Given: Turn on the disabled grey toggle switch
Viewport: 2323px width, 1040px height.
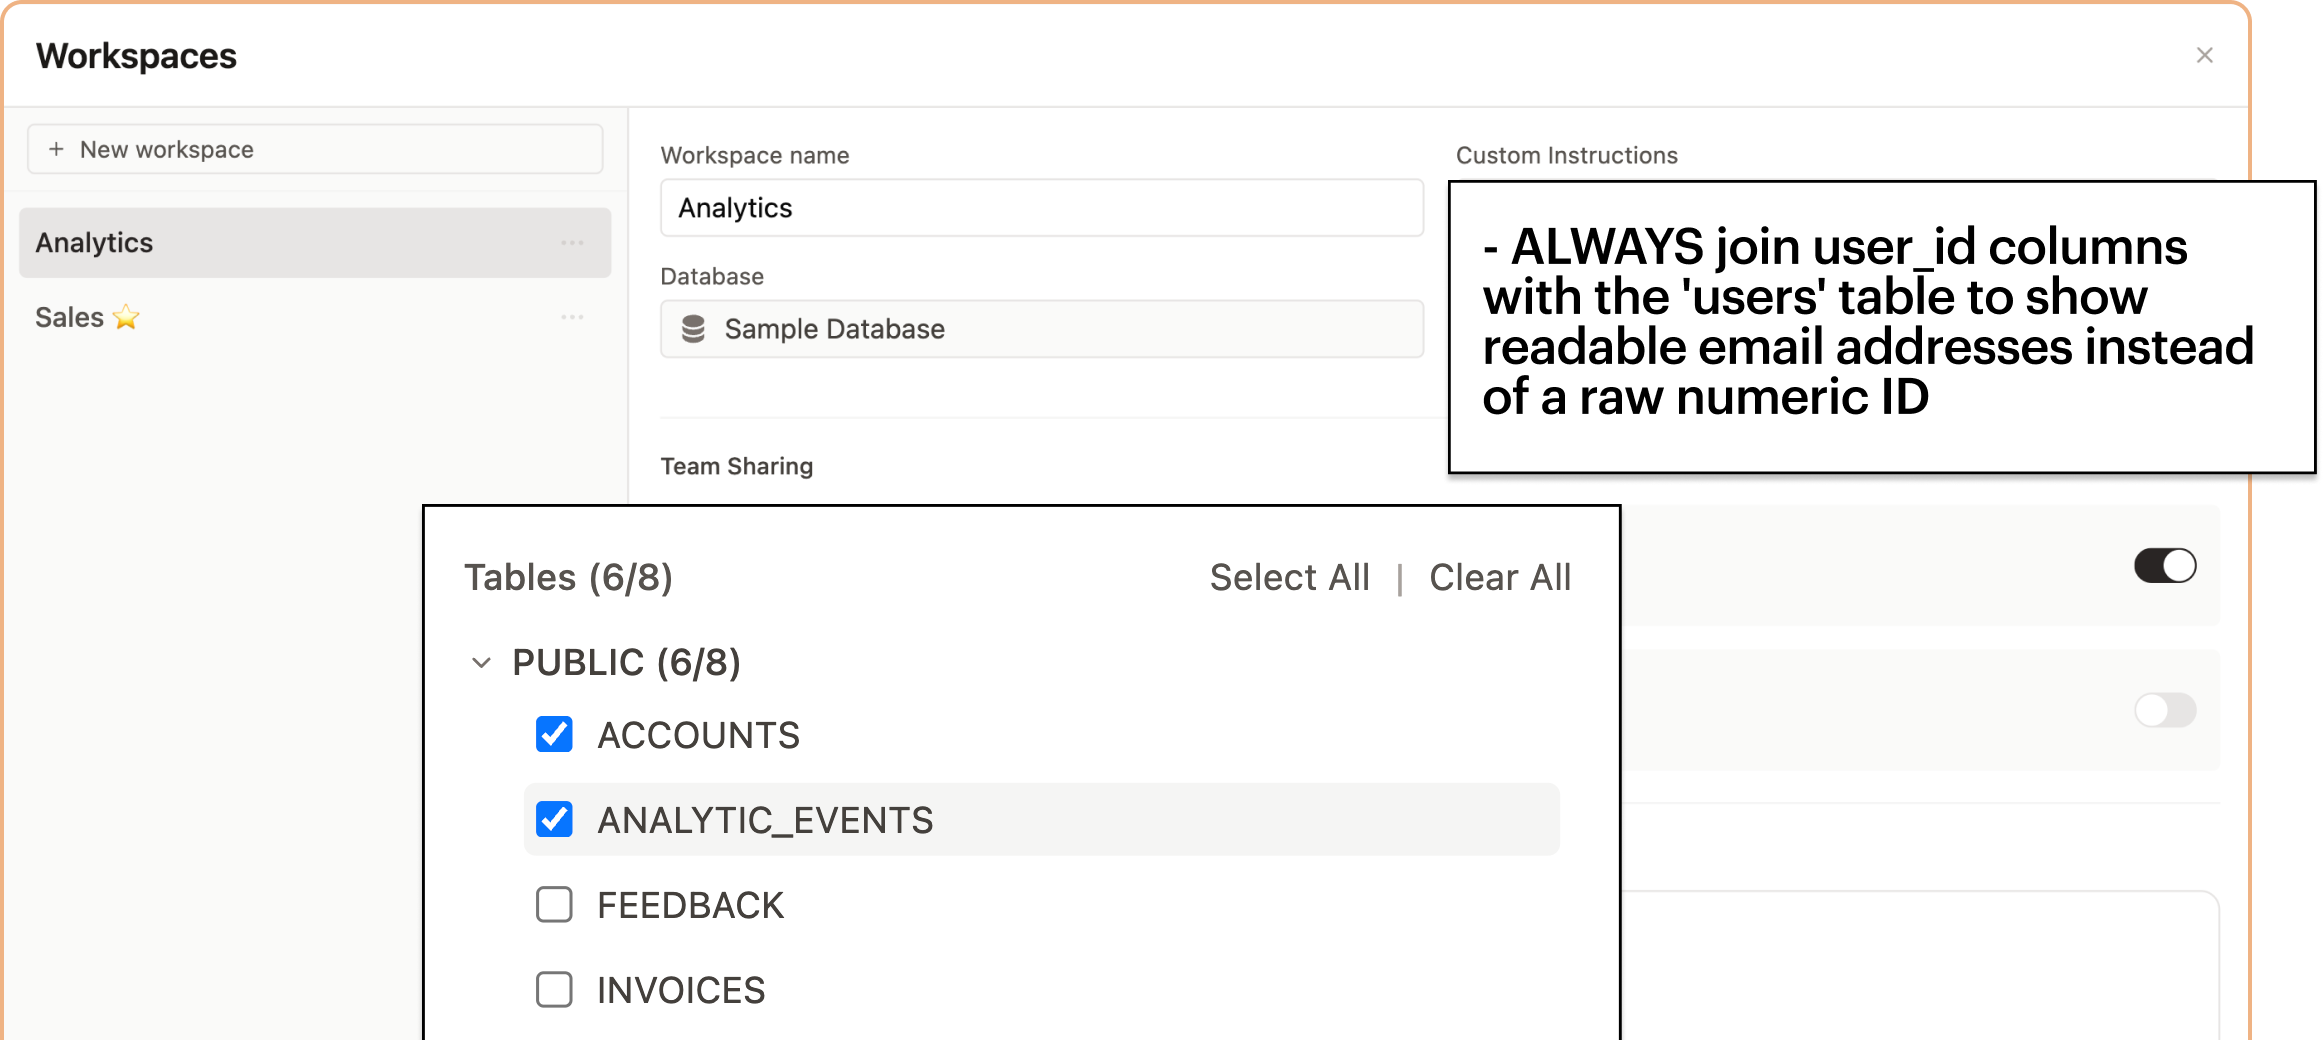Looking at the screenshot, I should [x=2164, y=710].
